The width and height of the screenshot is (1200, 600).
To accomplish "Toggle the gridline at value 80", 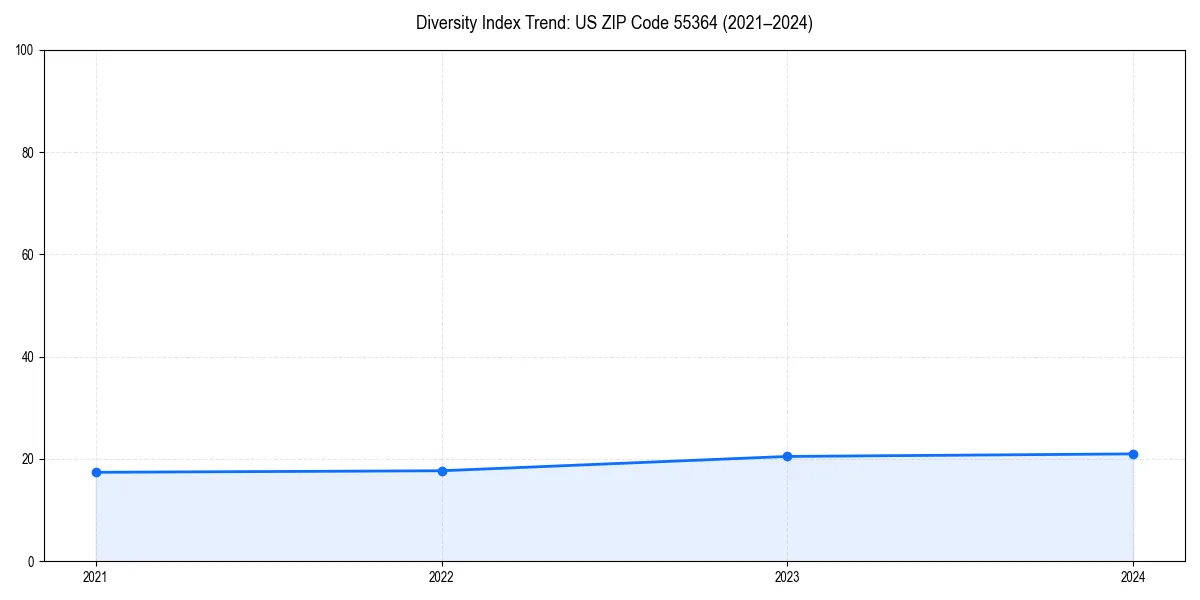I will pyautogui.click(x=600, y=151).
